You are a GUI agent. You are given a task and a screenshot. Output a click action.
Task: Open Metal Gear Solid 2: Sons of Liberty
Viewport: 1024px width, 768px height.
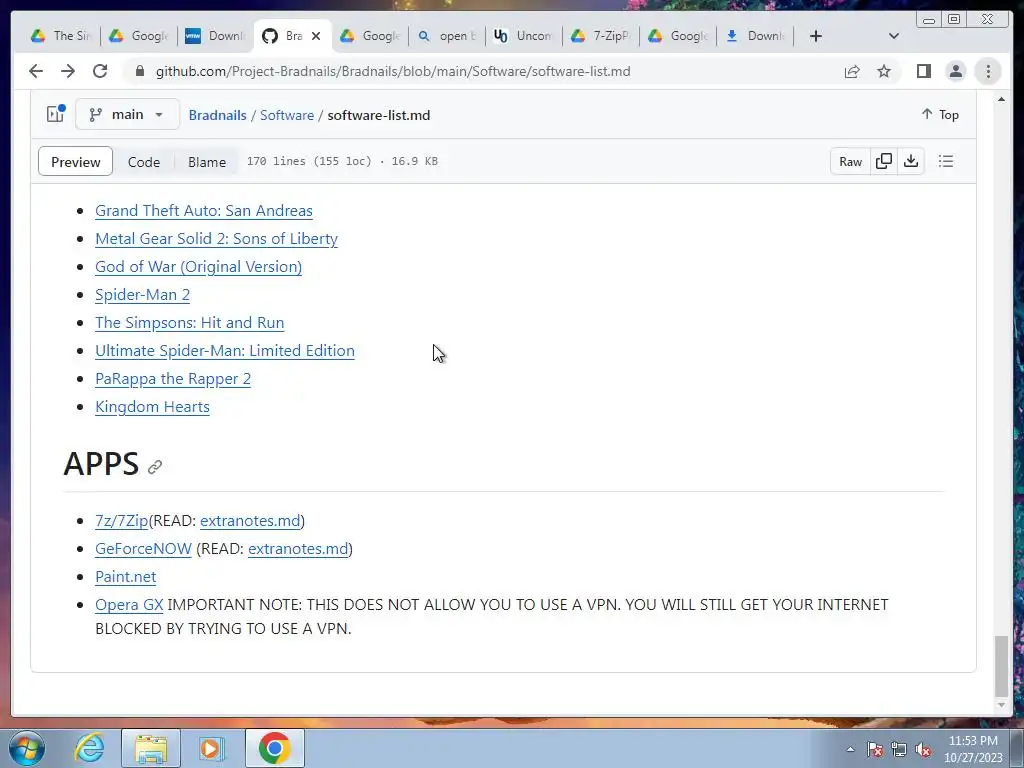point(216,239)
